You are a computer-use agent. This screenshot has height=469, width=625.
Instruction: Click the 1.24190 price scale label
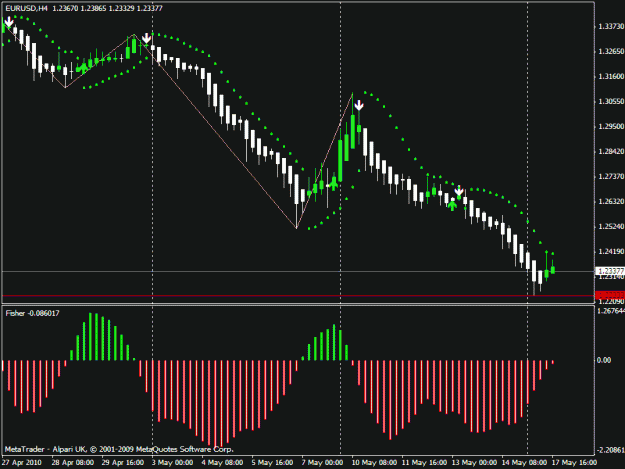[x=611, y=251]
